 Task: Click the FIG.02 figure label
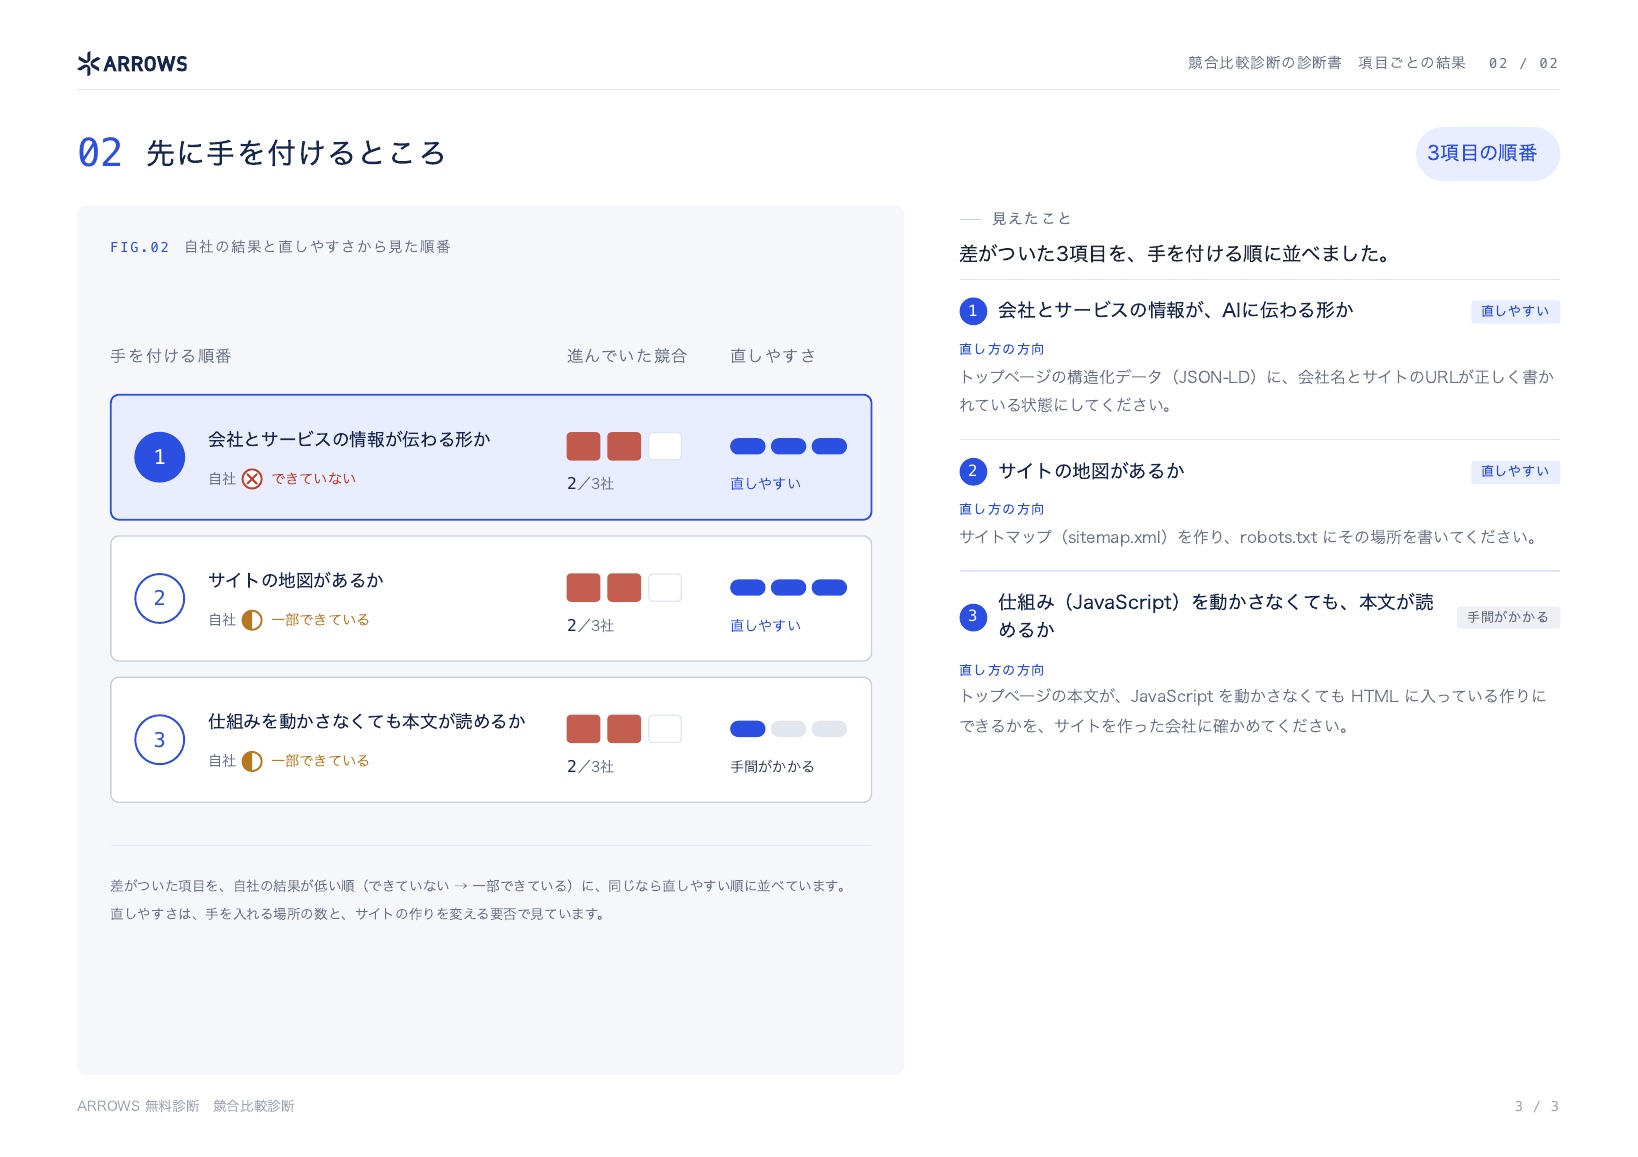coord(140,247)
